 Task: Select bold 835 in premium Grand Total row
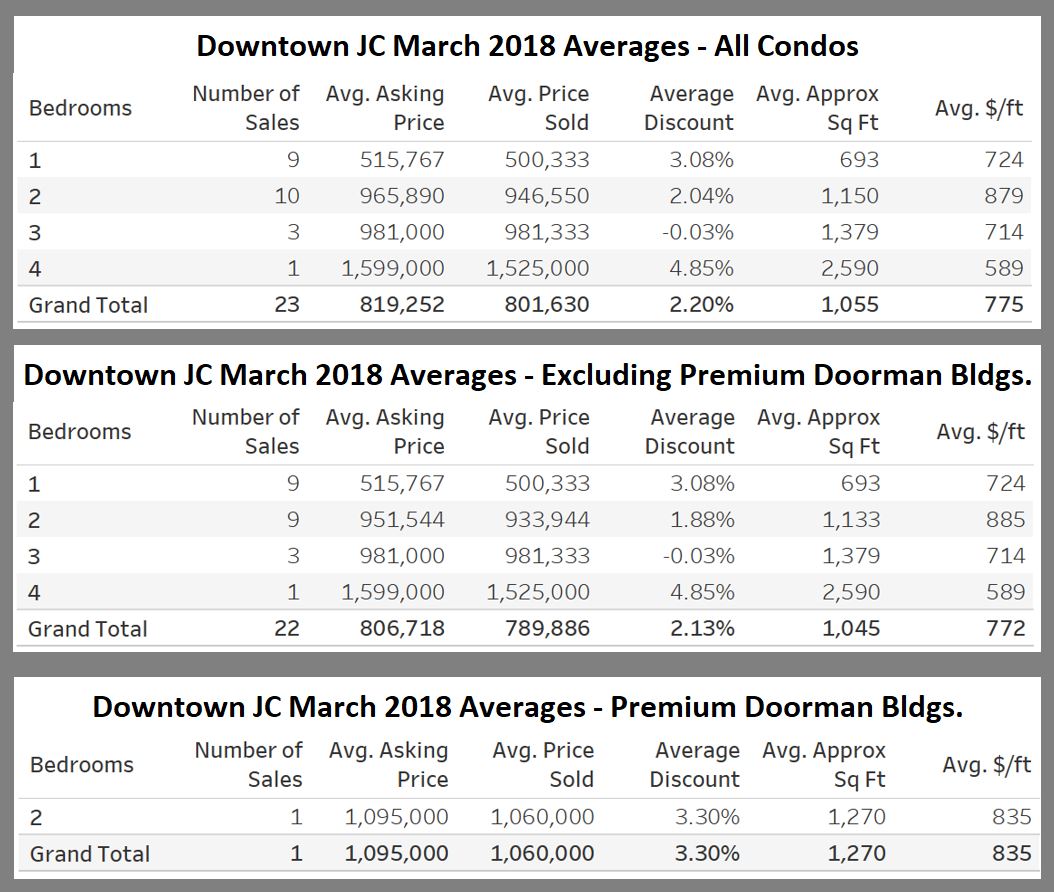[1012, 854]
